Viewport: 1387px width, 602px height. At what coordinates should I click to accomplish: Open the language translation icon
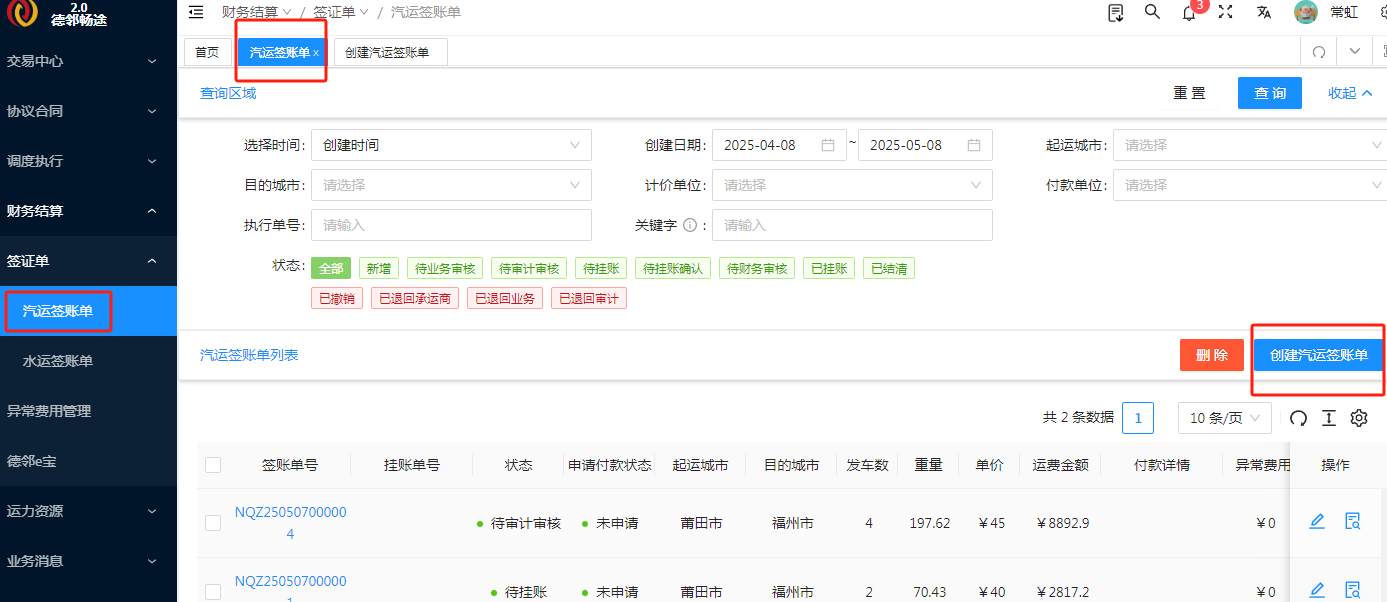(1264, 12)
